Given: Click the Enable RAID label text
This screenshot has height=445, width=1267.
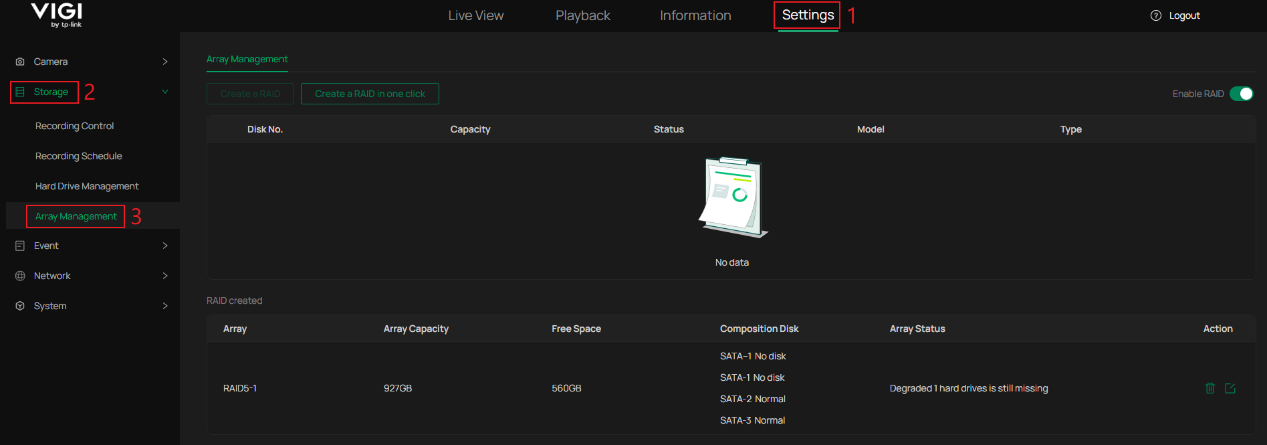Looking at the screenshot, I should (x=1198, y=94).
